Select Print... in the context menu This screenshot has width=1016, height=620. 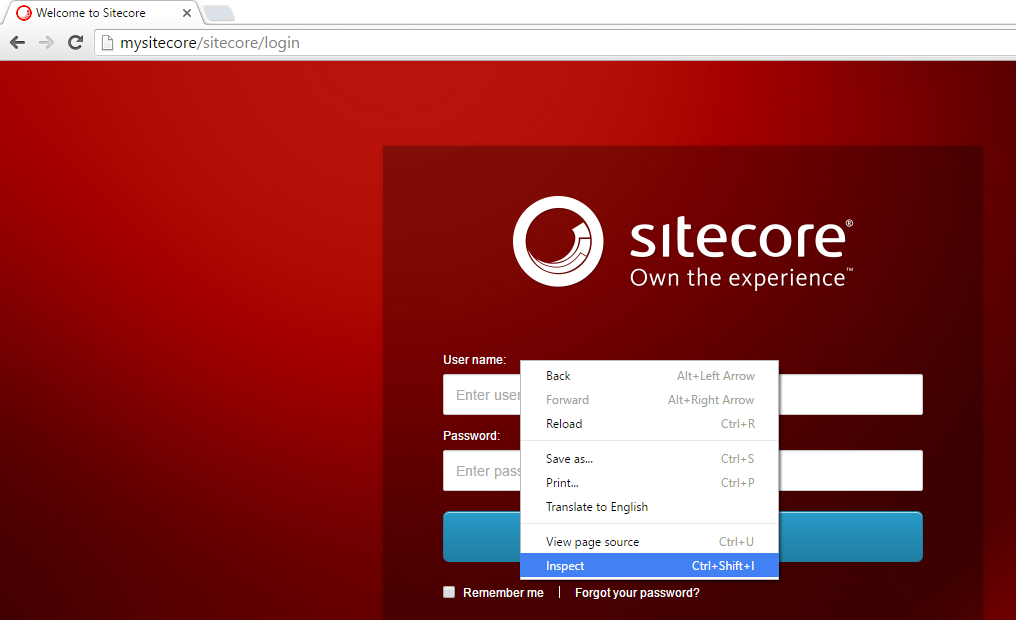coord(649,483)
